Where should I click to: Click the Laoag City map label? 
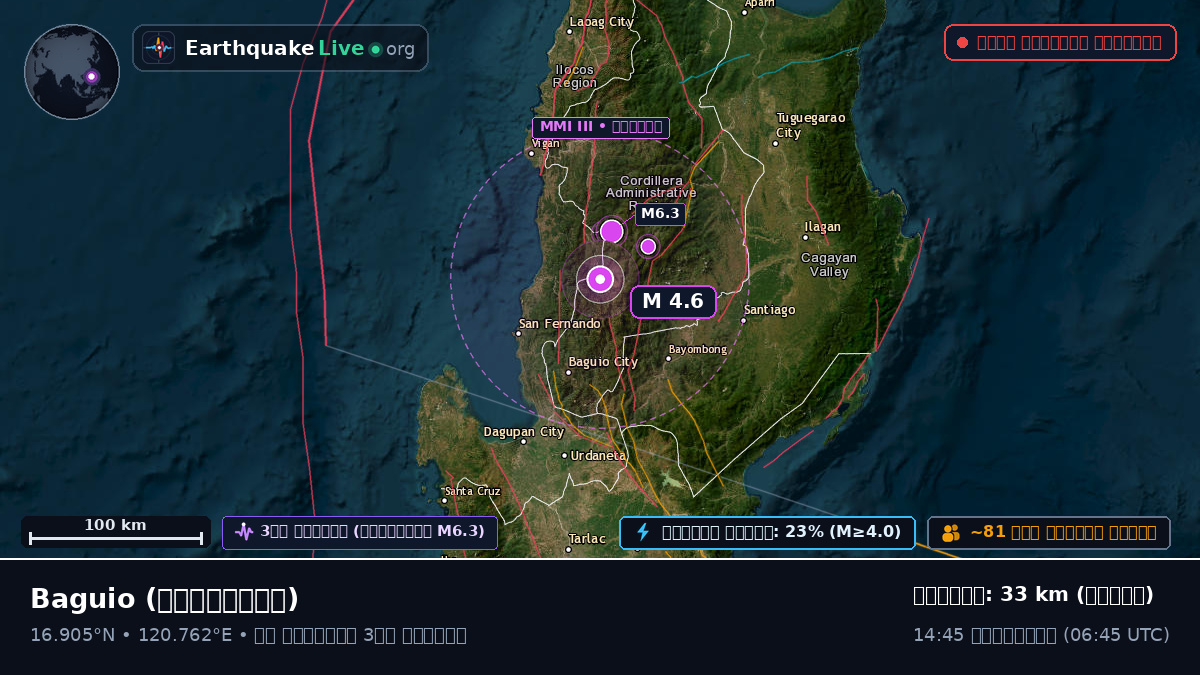coord(602,22)
